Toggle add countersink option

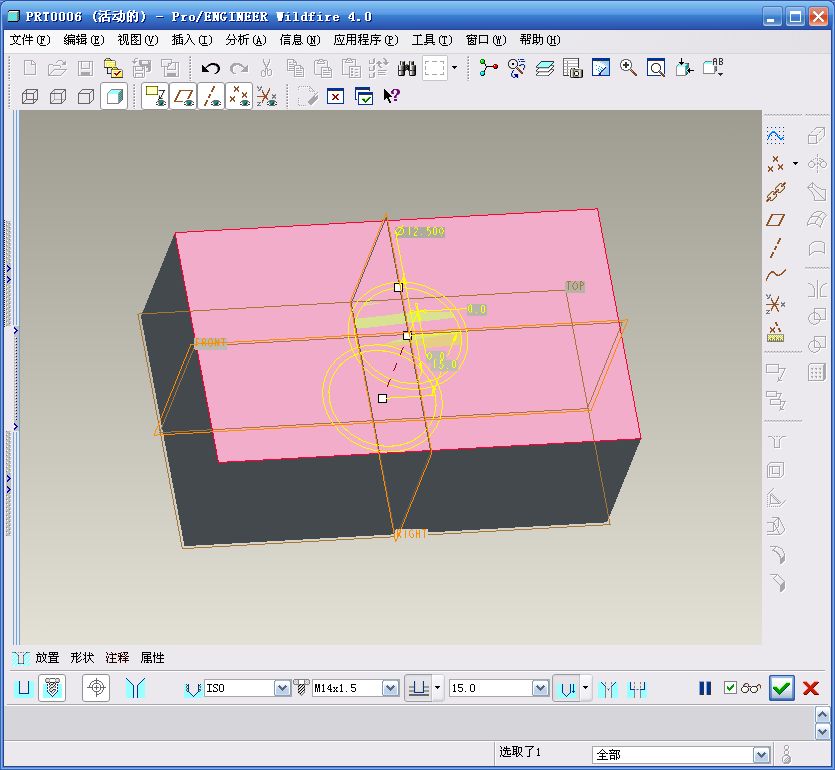(x=608, y=689)
